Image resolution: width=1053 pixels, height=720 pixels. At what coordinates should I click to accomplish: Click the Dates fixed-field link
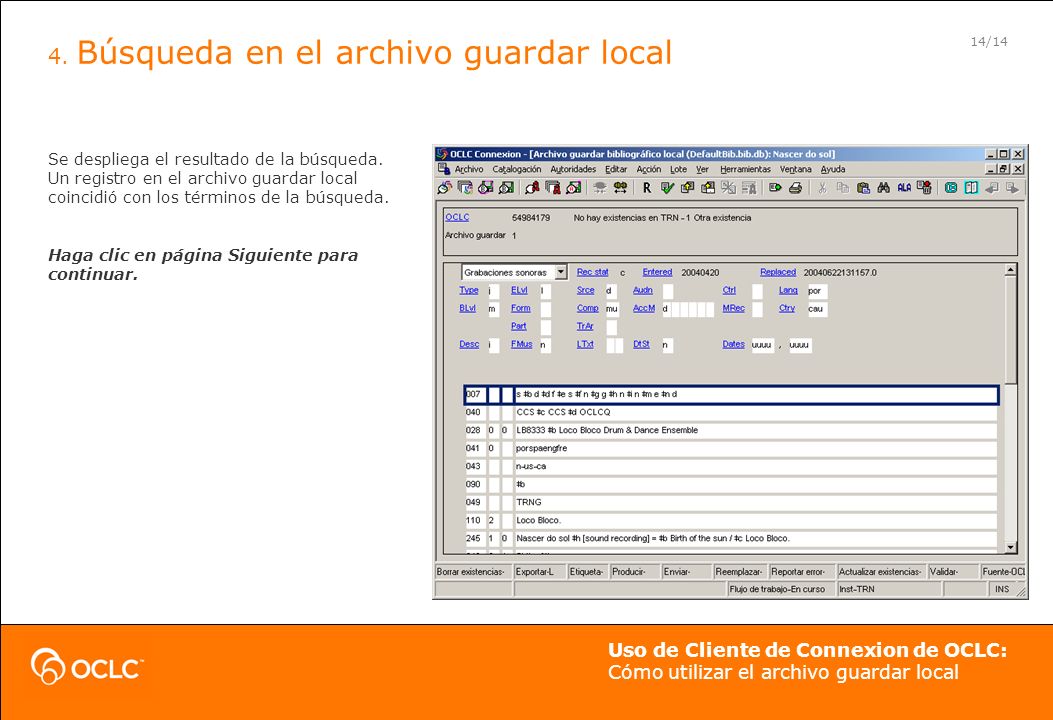tap(733, 344)
